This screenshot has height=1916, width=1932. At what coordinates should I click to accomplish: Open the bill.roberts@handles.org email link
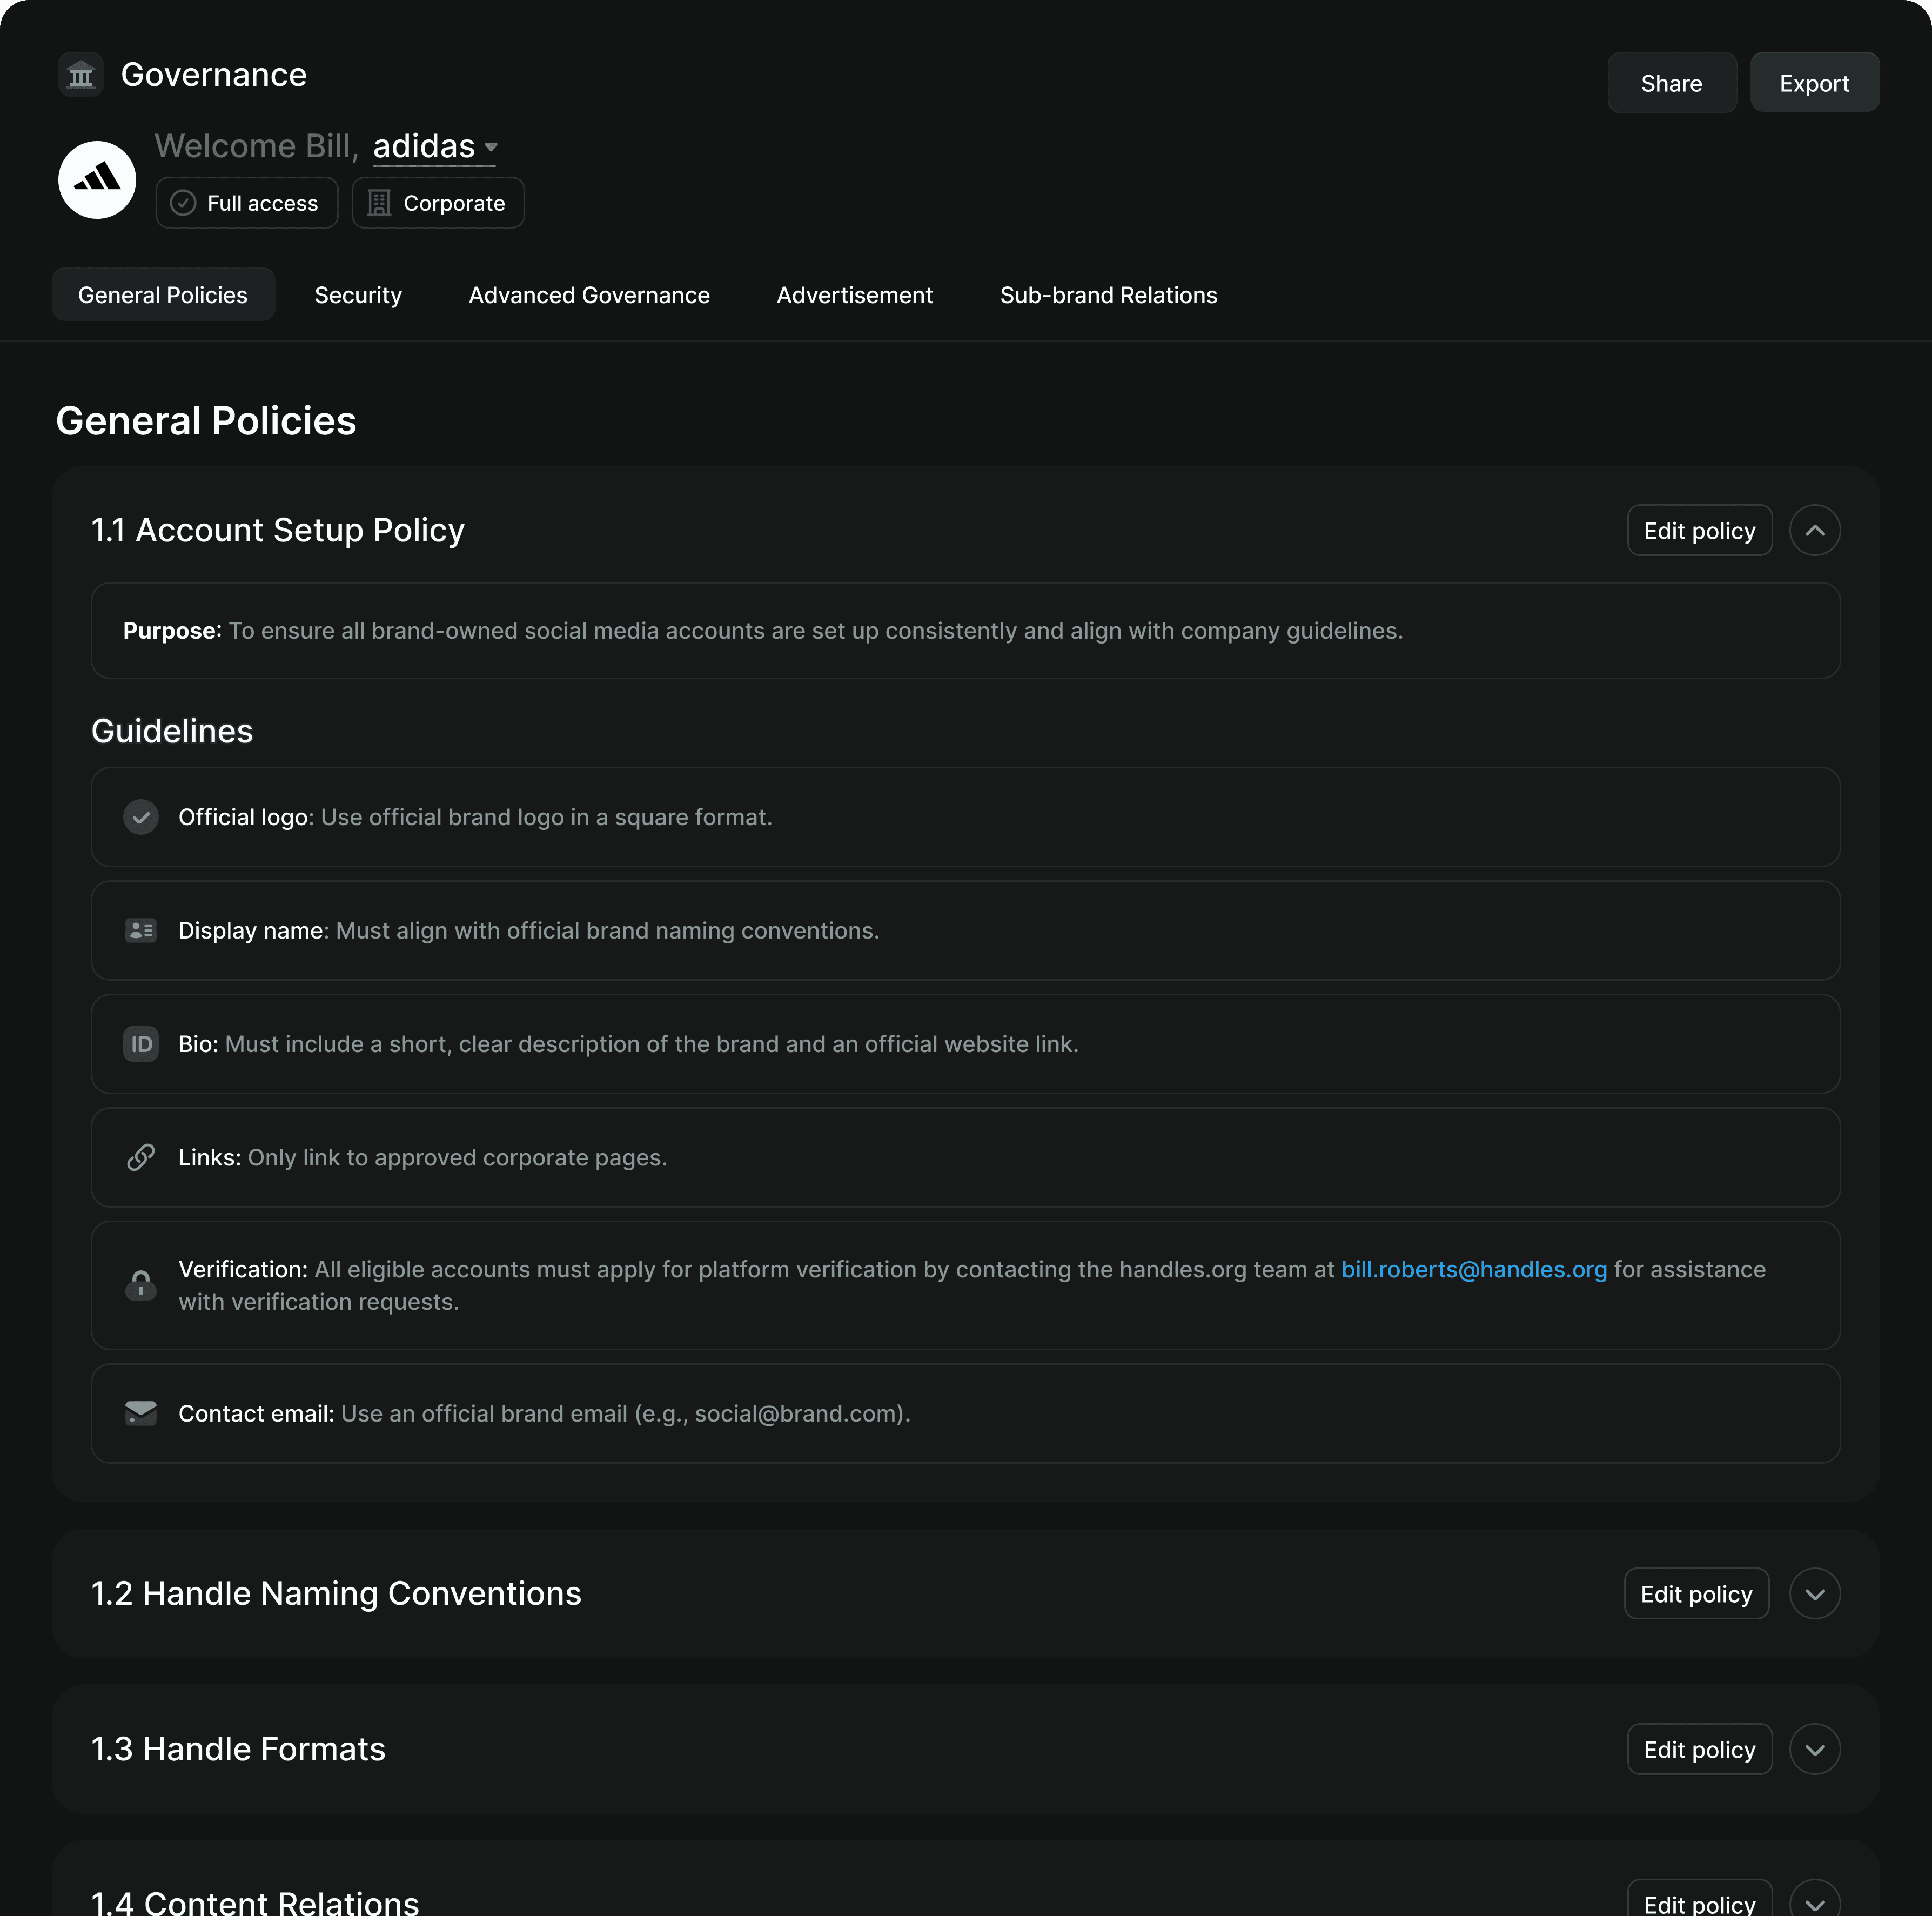point(1473,1269)
